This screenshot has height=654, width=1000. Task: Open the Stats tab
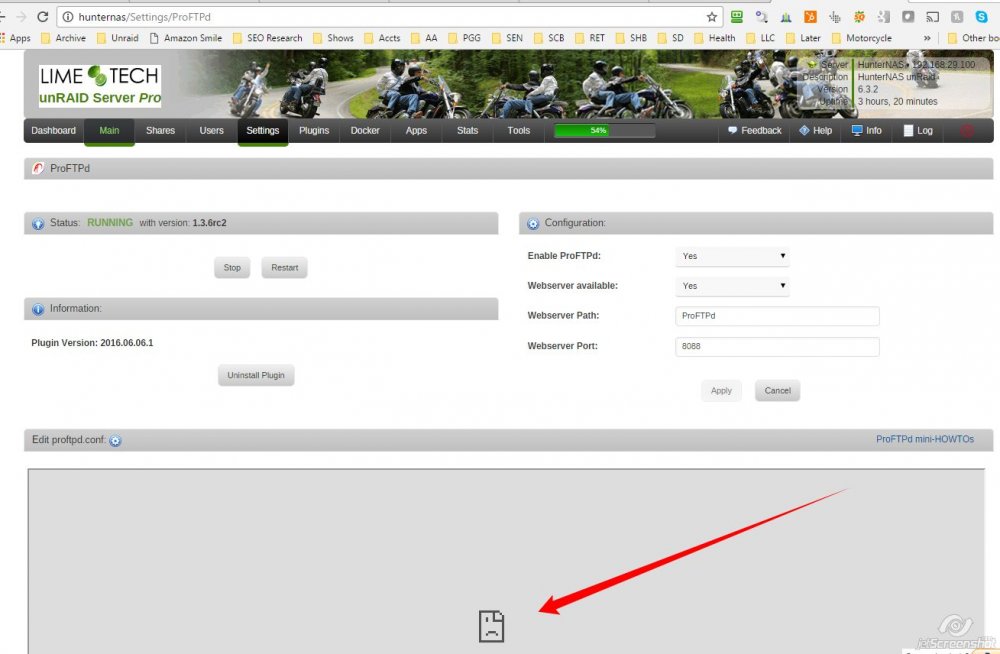tap(467, 131)
